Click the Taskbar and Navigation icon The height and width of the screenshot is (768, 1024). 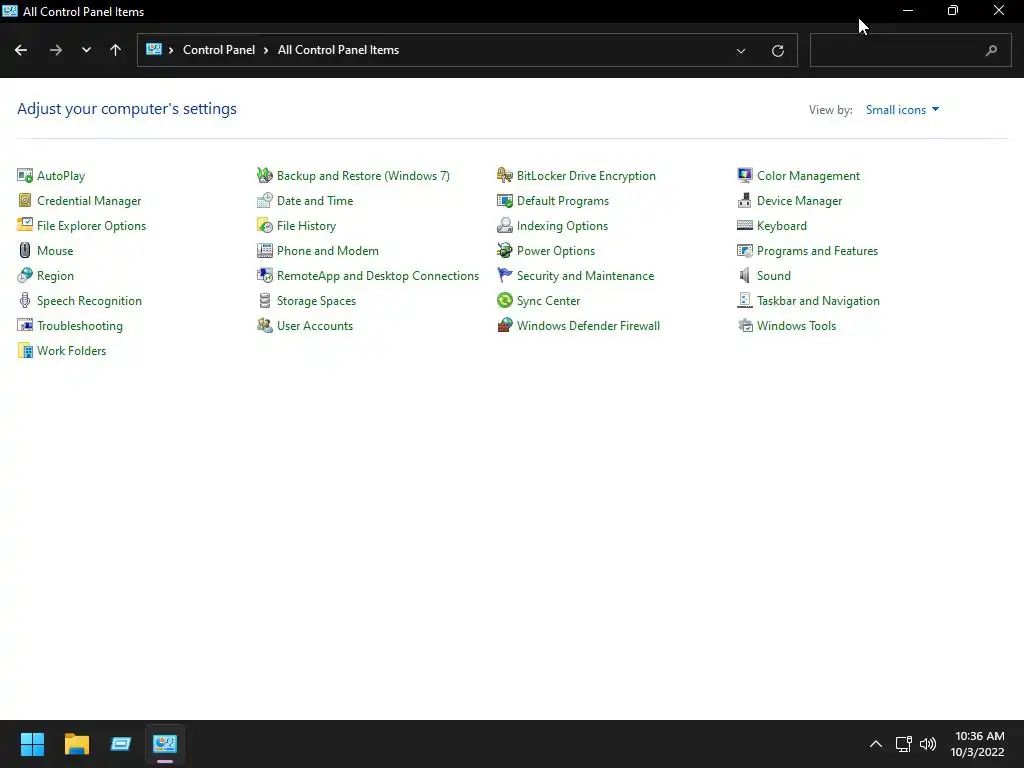point(744,300)
